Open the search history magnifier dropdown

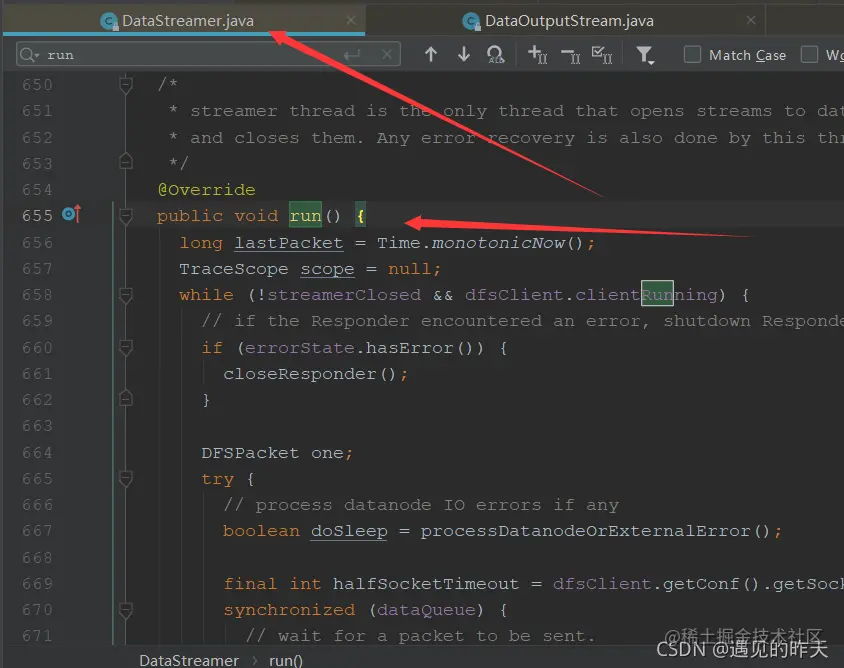pyautogui.click(x=29, y=54)
